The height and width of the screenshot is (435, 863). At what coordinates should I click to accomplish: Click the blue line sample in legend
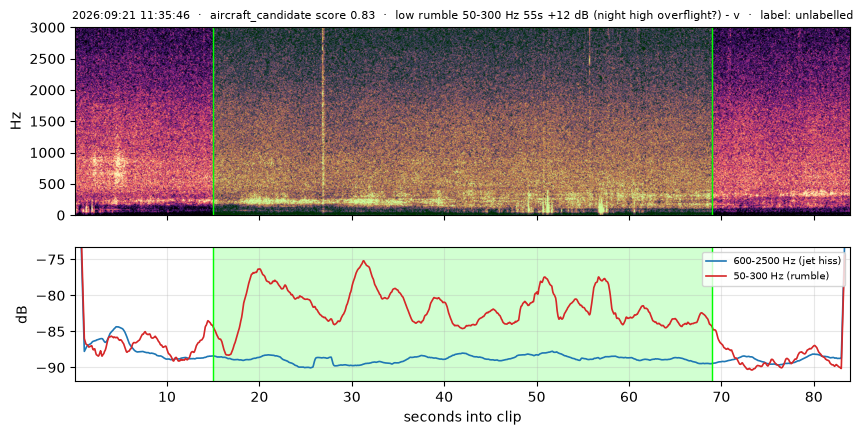[717, 261]
